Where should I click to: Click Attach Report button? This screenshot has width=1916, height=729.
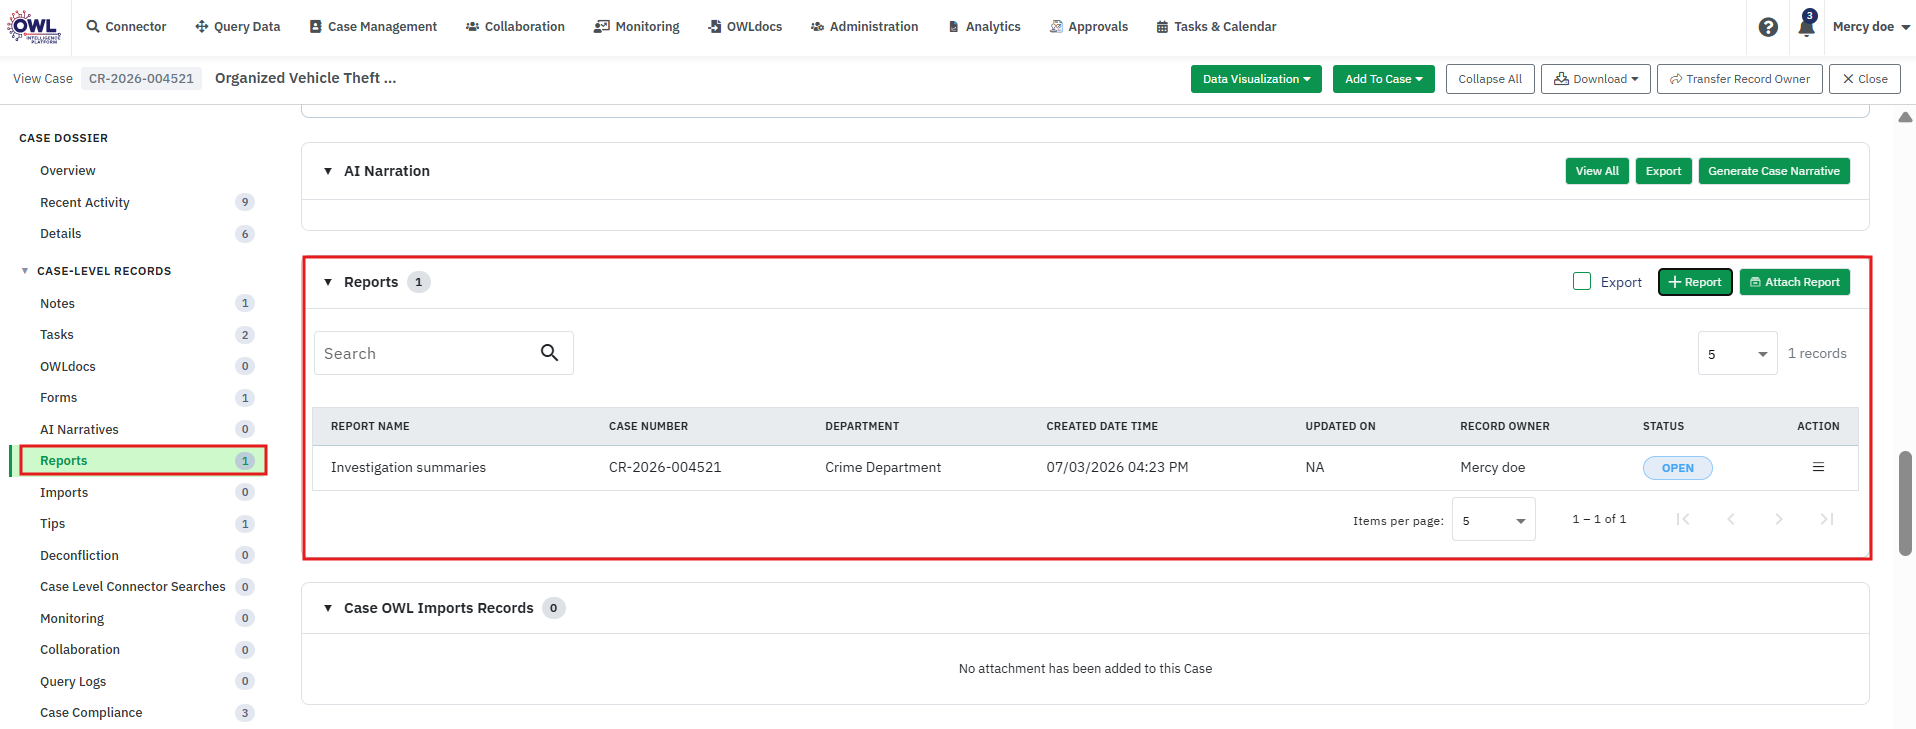click(x=1794, y=282)
